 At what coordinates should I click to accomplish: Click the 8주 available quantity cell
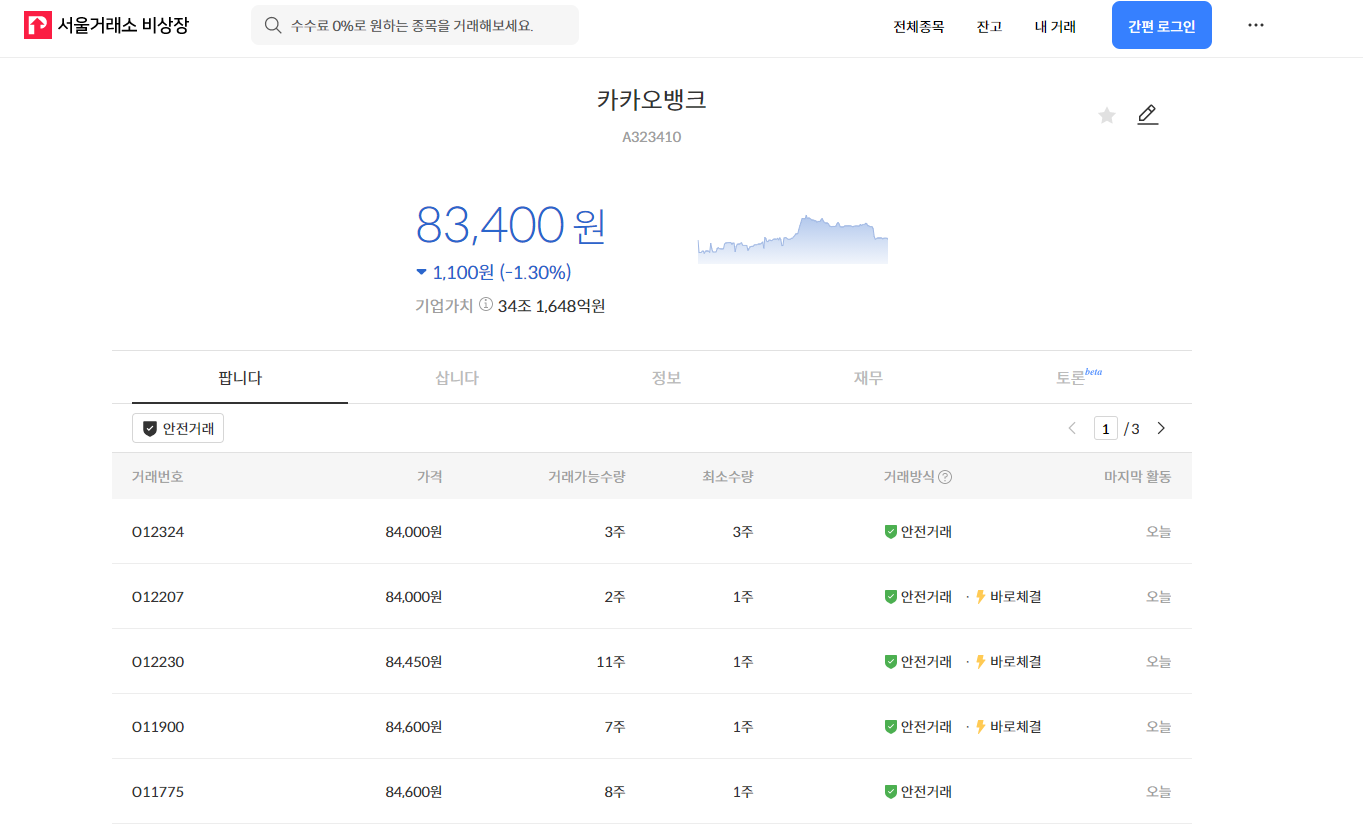click(615, 792)
